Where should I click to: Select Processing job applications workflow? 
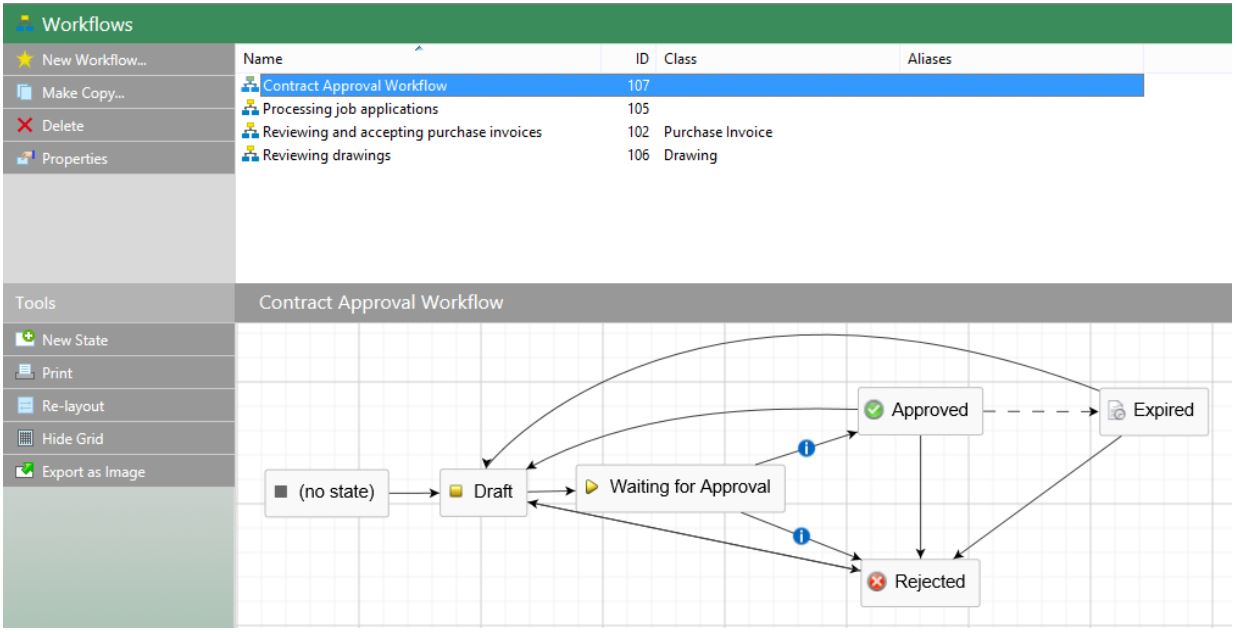click(x=350, y=109)
